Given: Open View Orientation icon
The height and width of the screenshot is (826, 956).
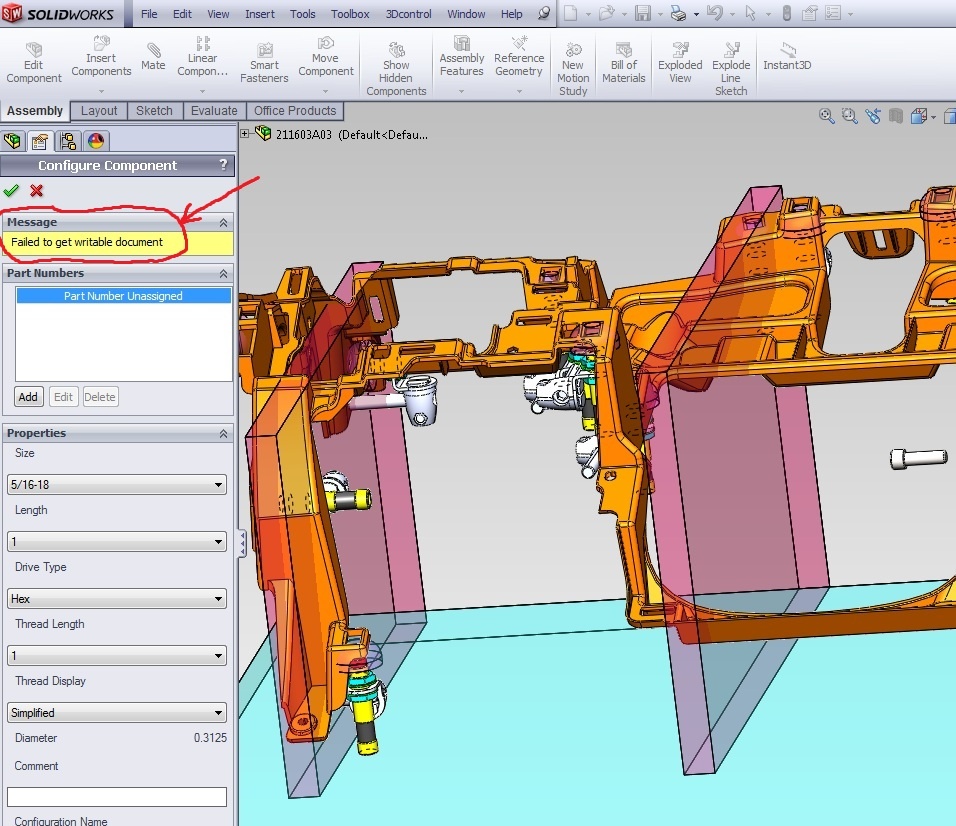Looking at the screenshot, I should coord(919,116).
